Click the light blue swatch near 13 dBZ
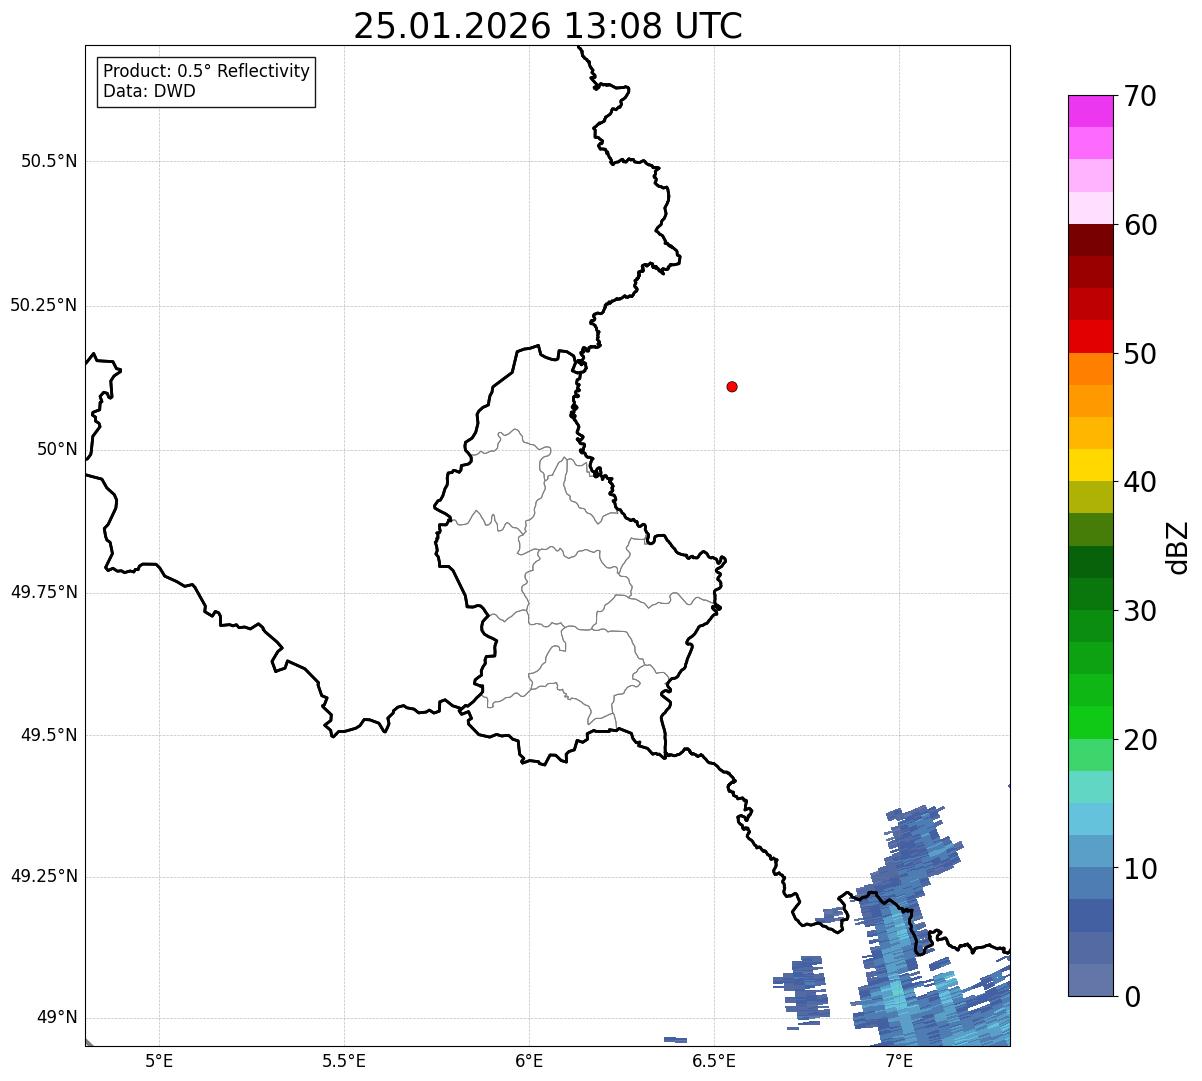 click(x=1090, y=819)
